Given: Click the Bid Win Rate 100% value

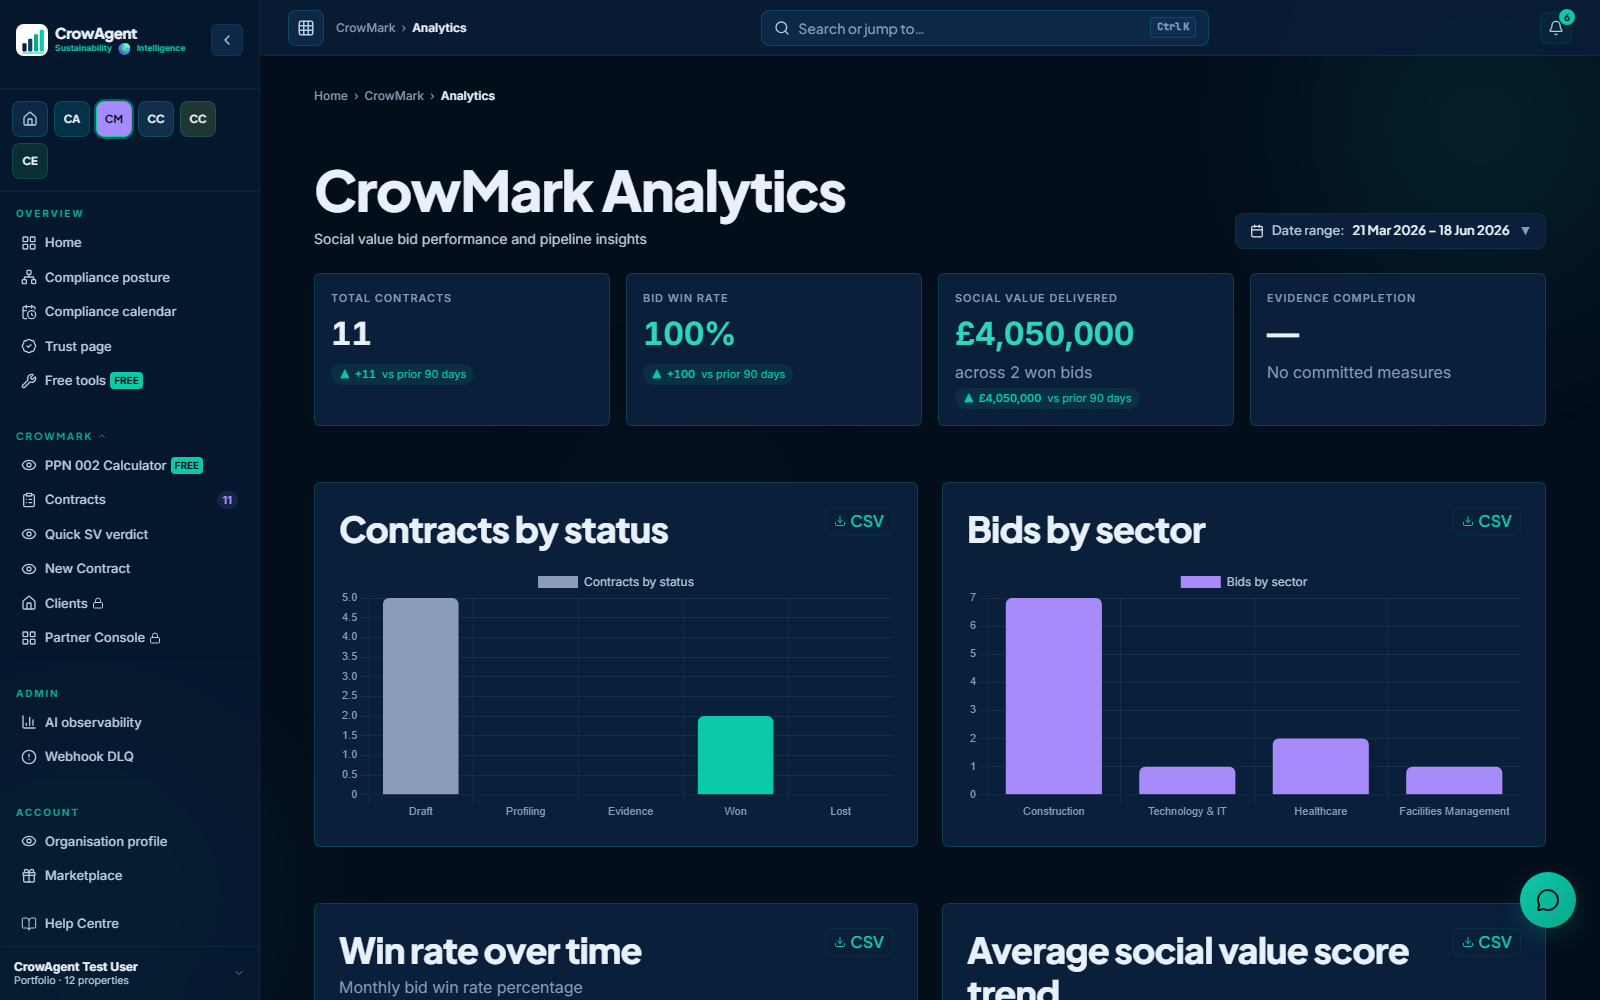Looking at the screenshot, I should [689, 334].
